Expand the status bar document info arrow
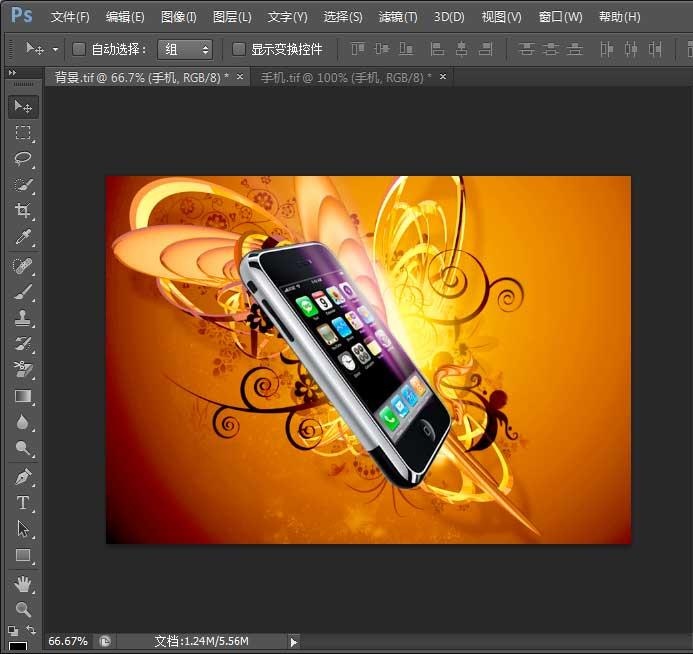 293,641
